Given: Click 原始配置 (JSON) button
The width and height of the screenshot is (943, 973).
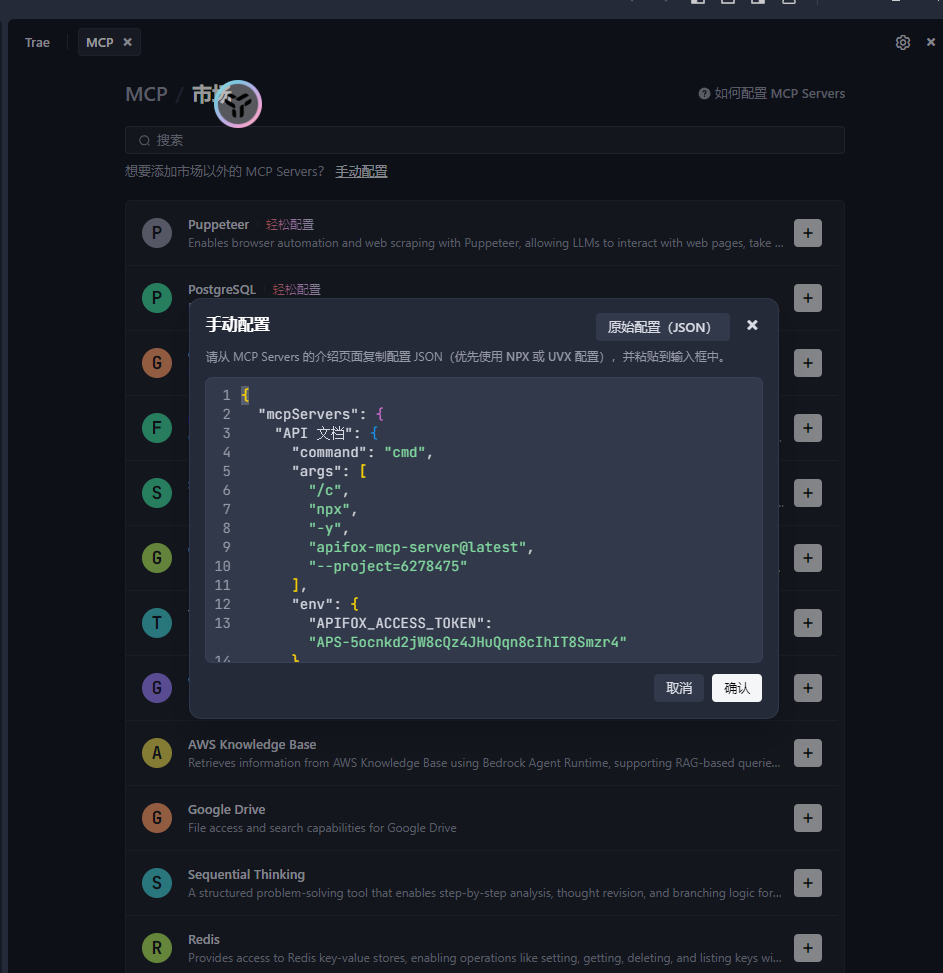Looking at the screenshot, I should (x=663, y=327).
